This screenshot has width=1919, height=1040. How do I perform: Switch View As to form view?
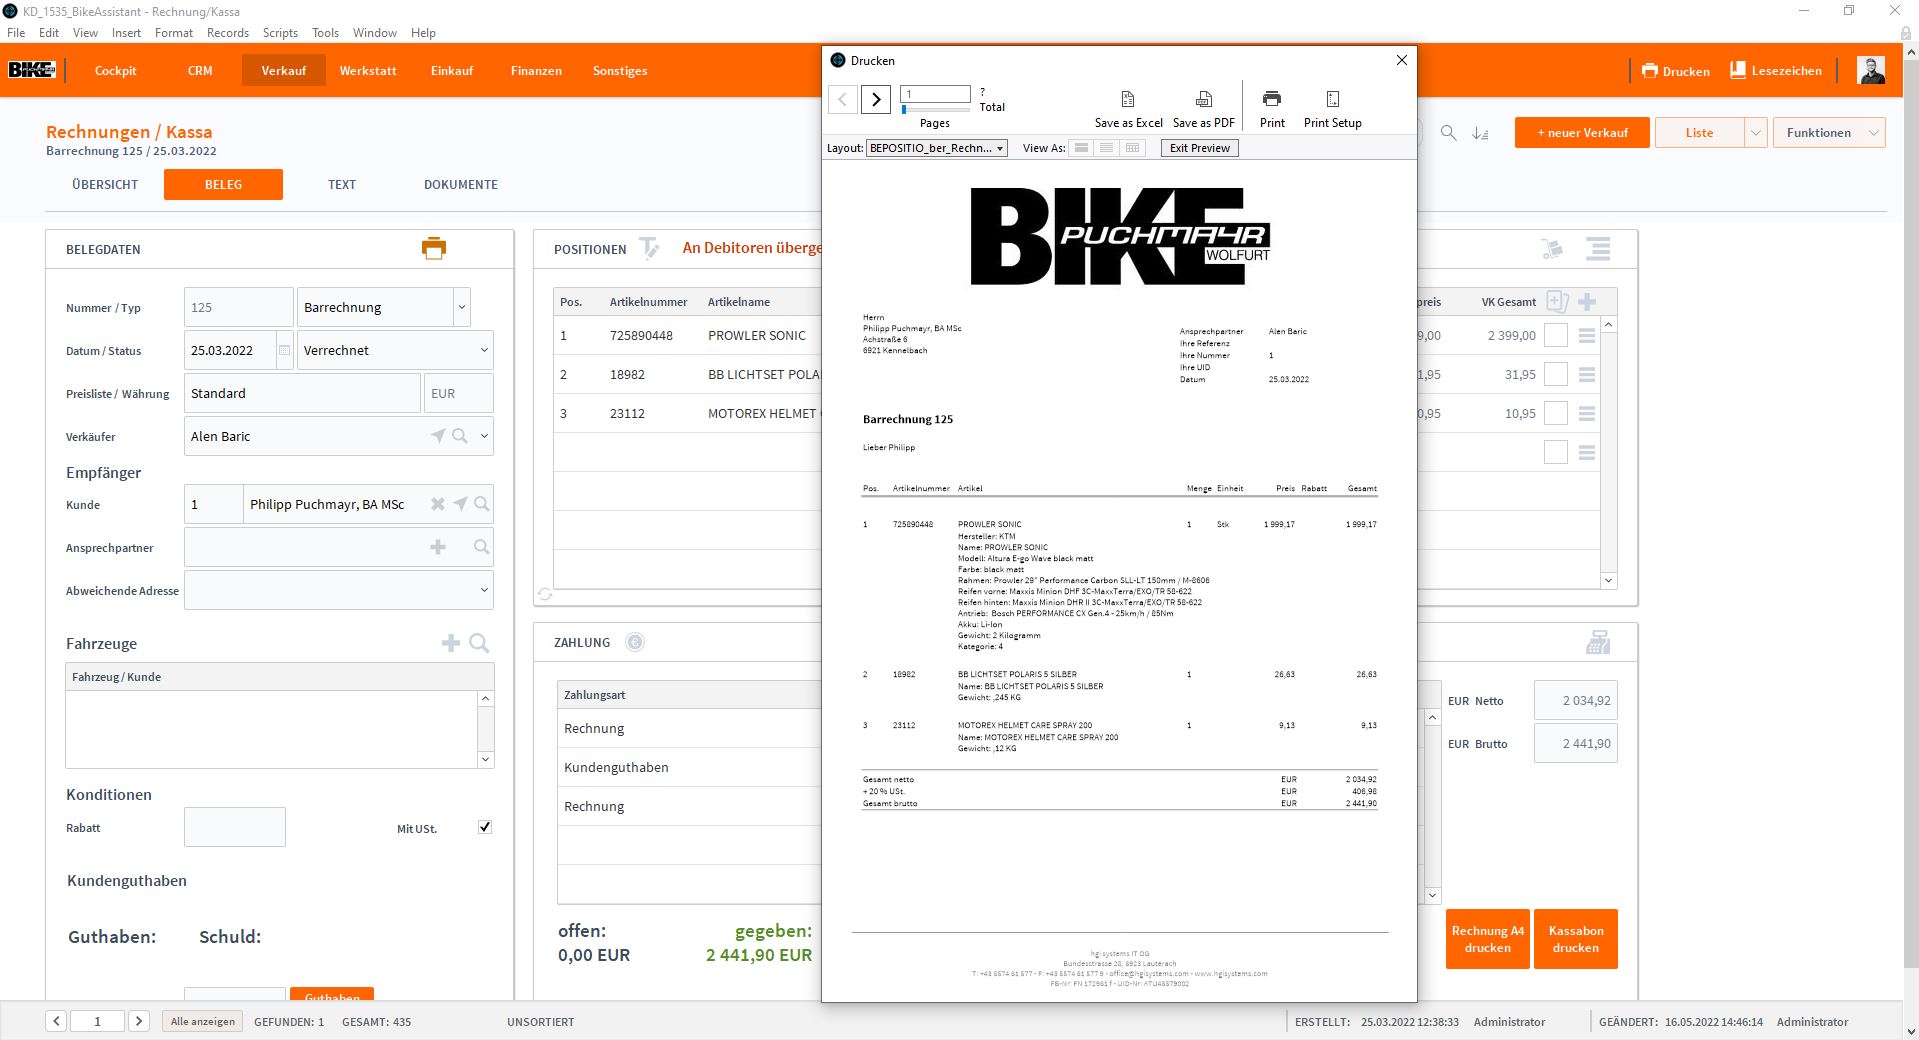click(x=1081, y=148)
